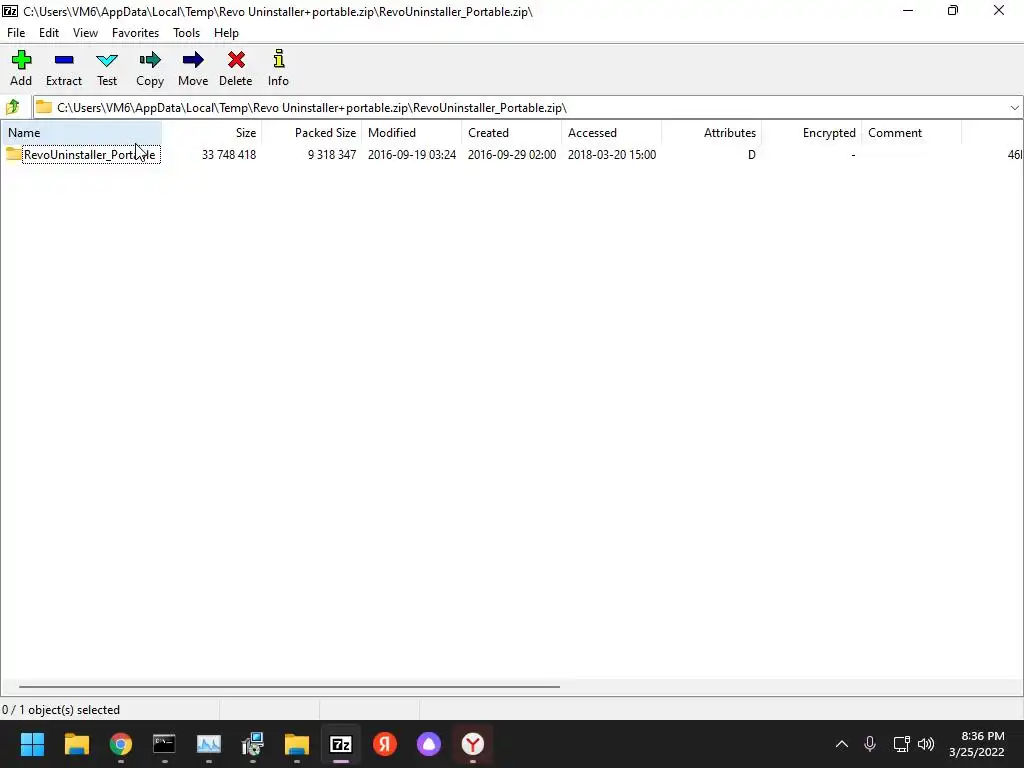
Task: Open the Tools menu
Action: click(186, 33)
